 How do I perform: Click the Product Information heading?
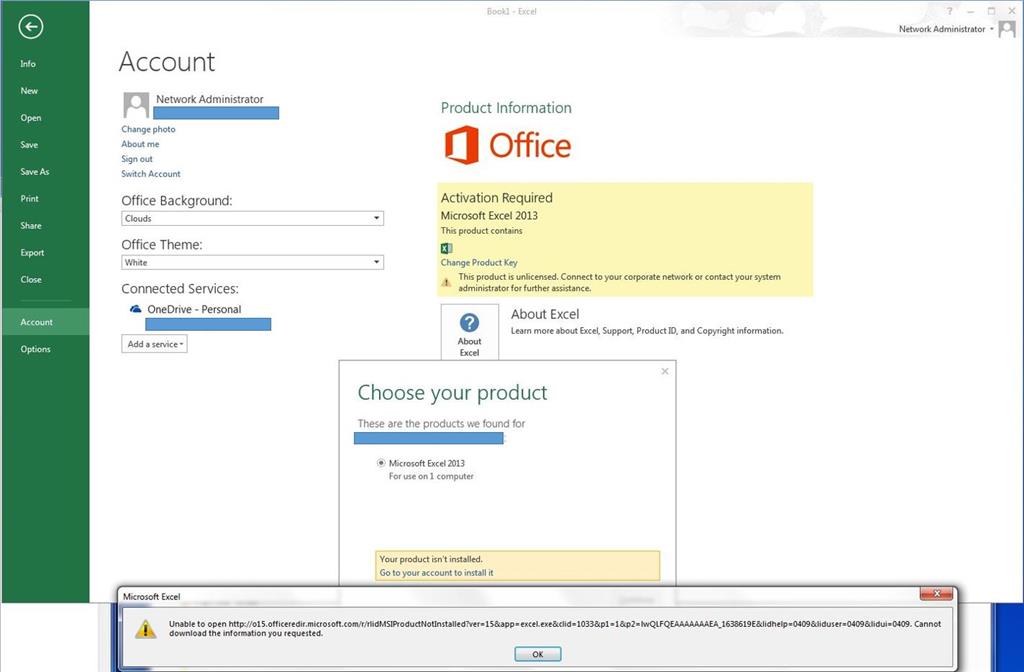(x=506, y=108)
